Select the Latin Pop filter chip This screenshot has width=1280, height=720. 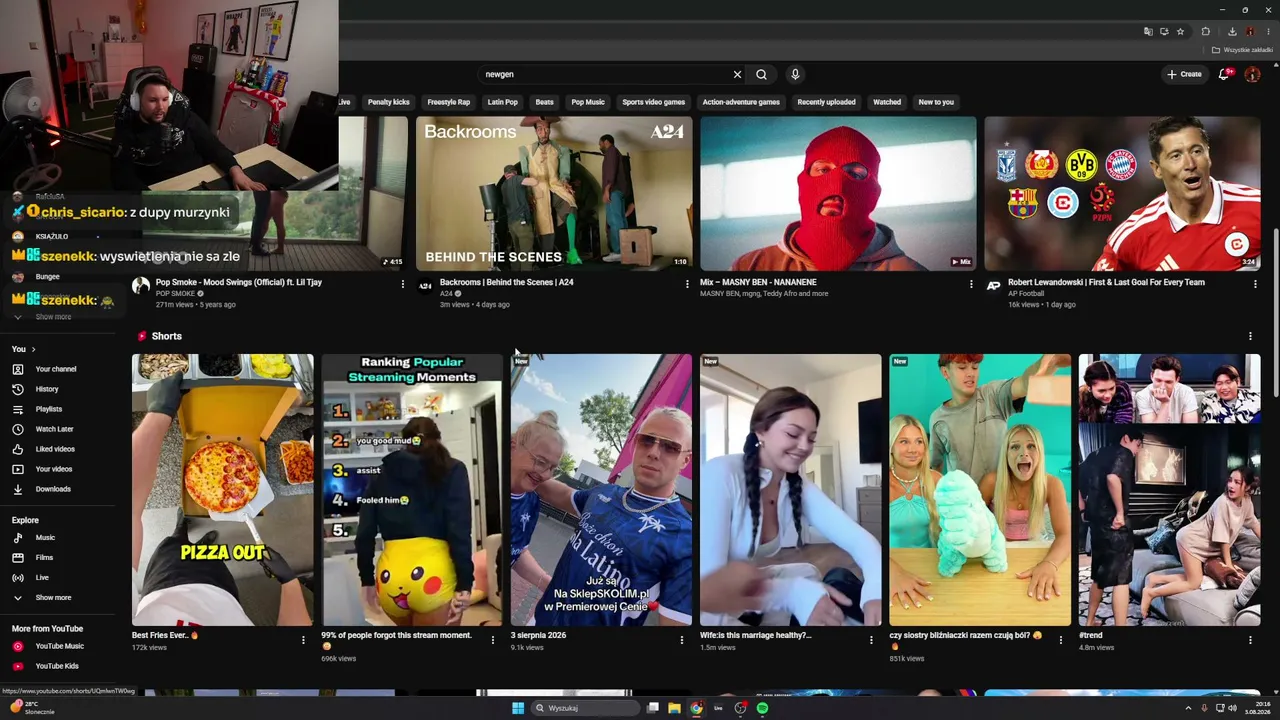(503, 102)
